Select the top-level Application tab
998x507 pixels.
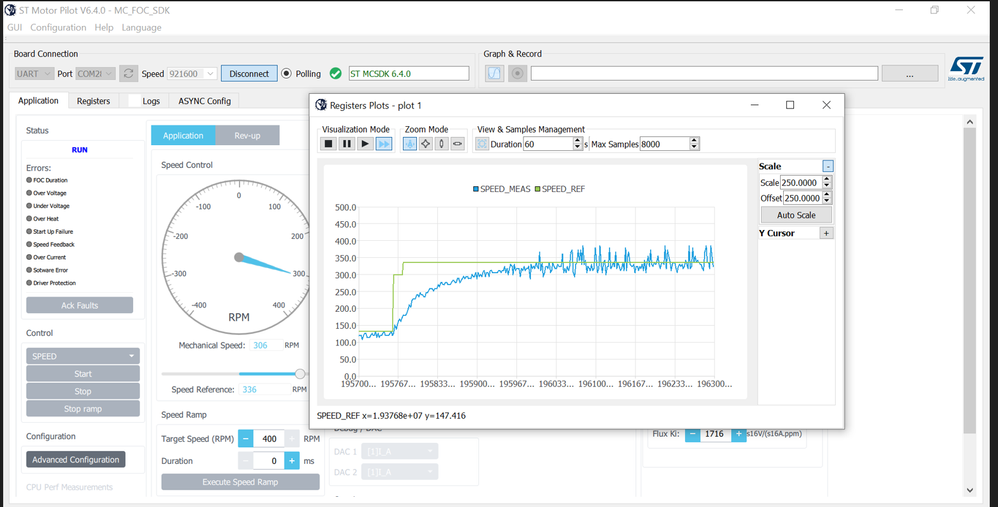pyautogui.click(x=38, y=101)
